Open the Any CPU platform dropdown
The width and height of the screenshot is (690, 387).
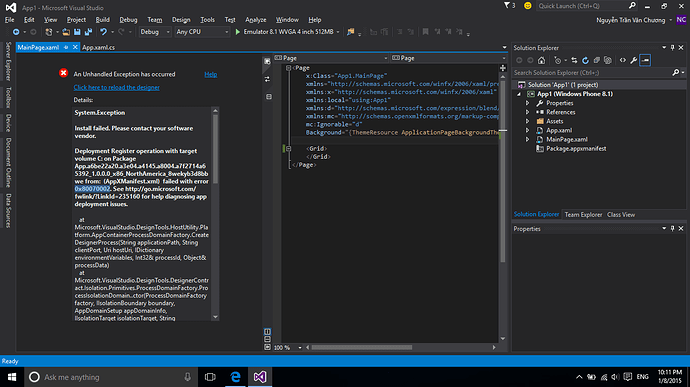[202, 32]
